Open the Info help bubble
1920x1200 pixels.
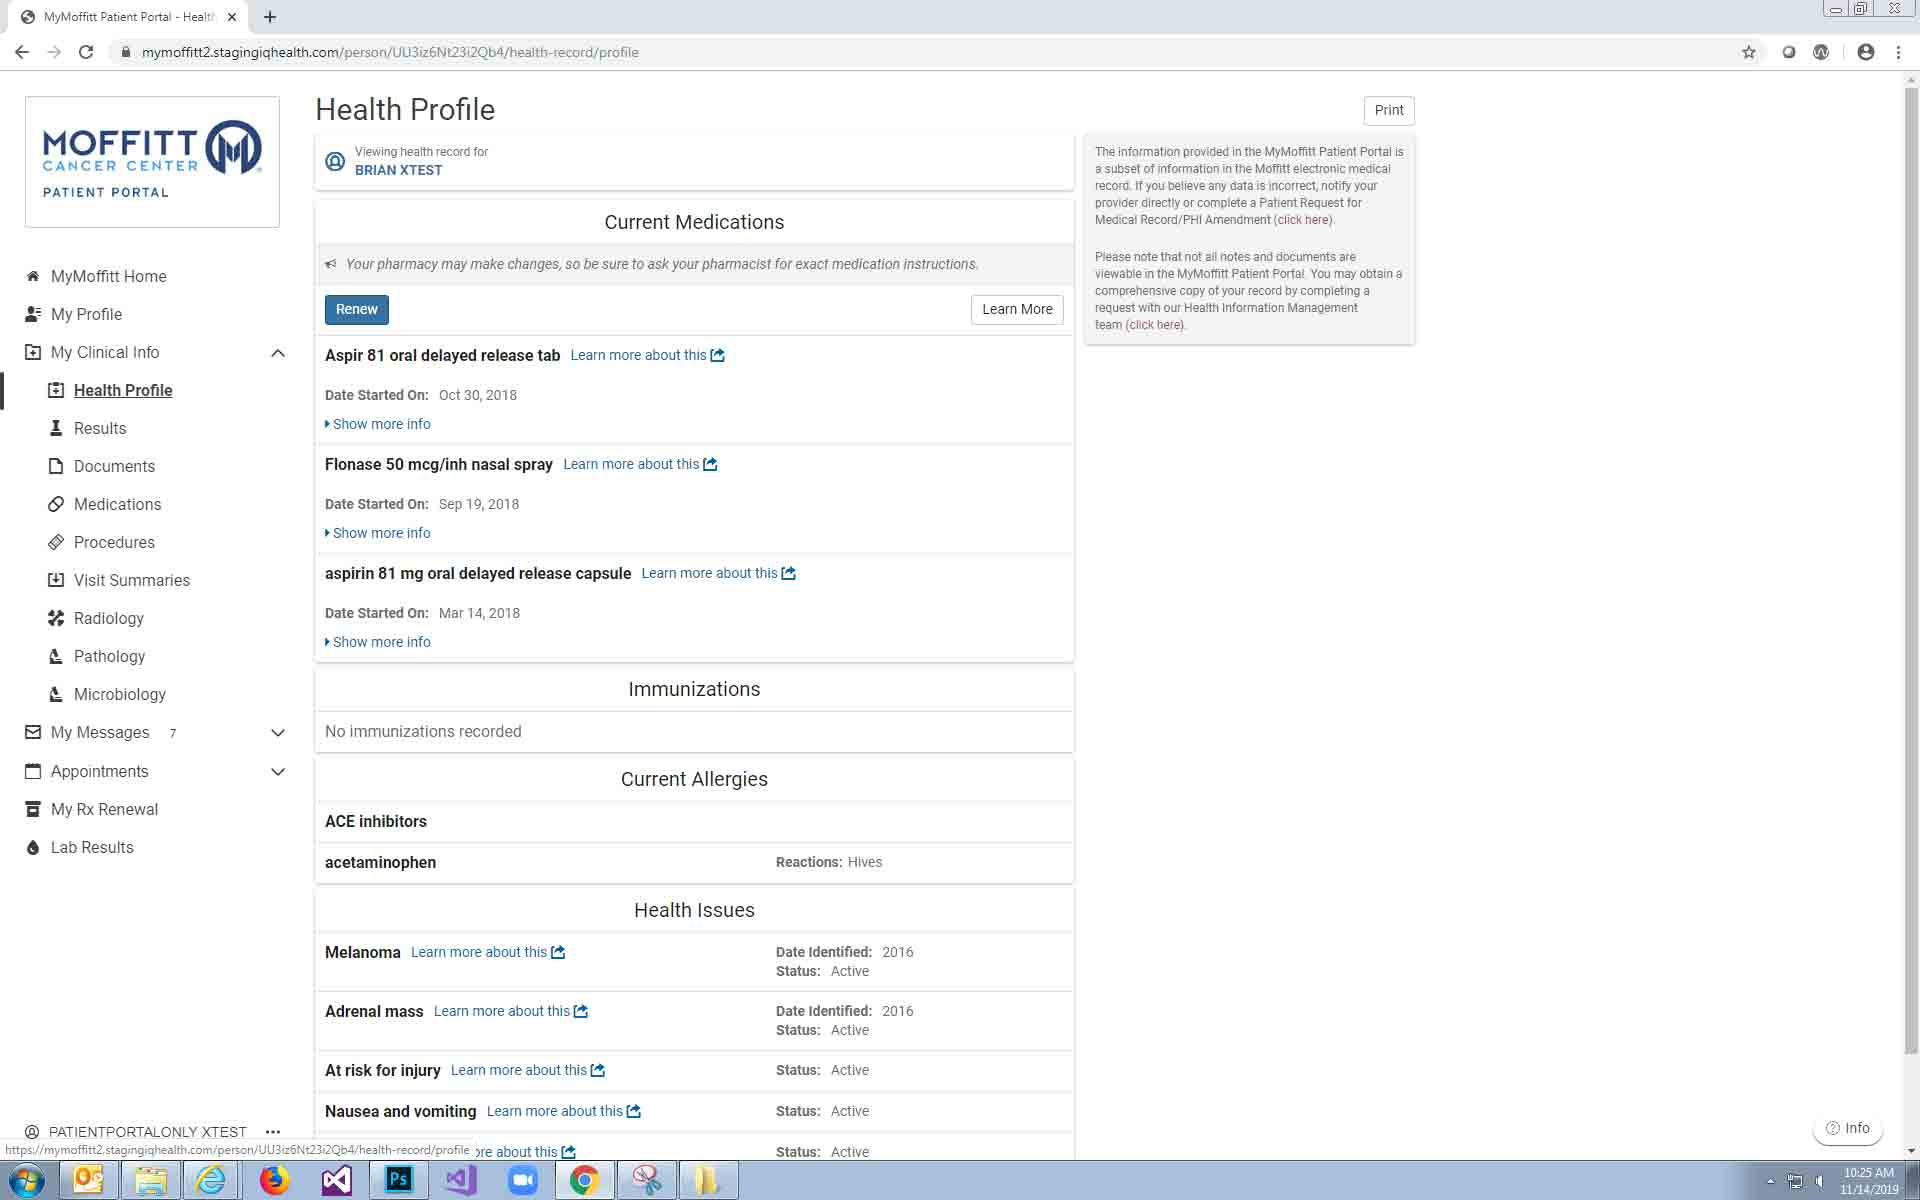(x=1847, y=1128)
